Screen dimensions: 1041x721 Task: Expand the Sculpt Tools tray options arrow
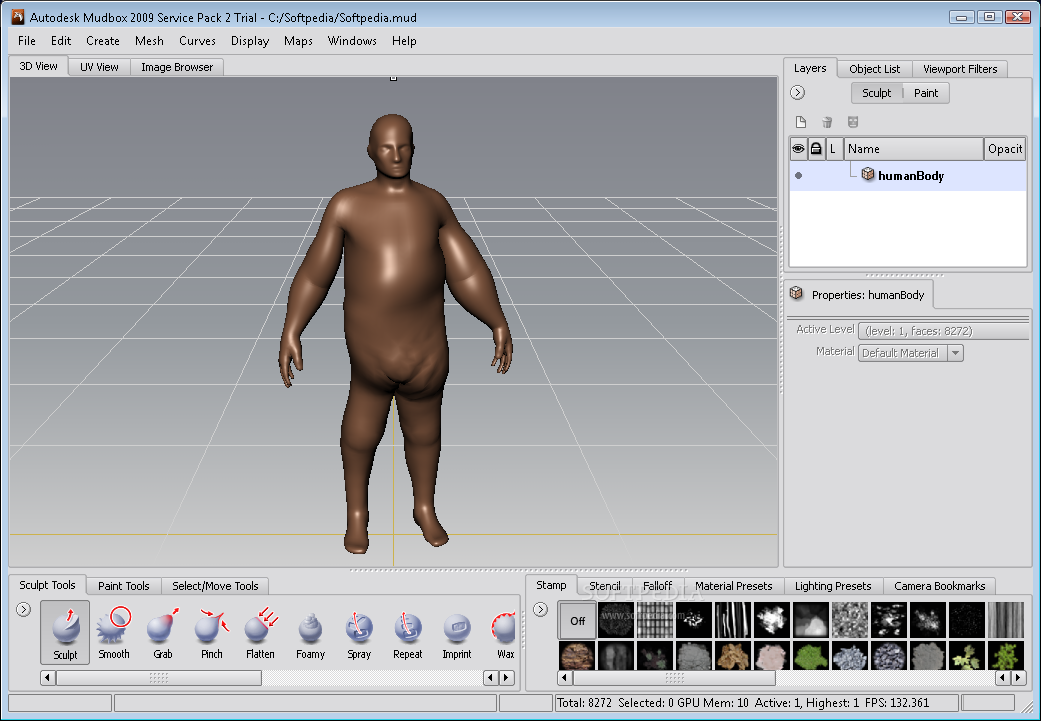(x=24, y=609)
